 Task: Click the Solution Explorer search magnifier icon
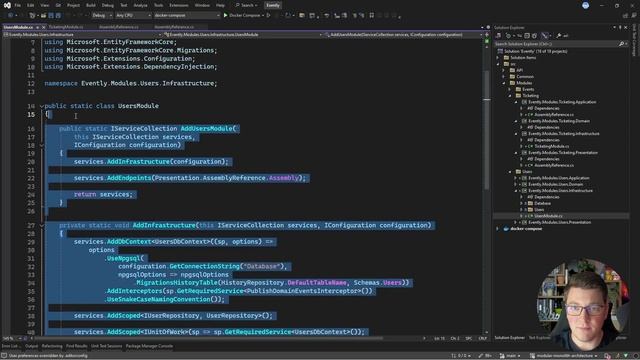(621, 44)
